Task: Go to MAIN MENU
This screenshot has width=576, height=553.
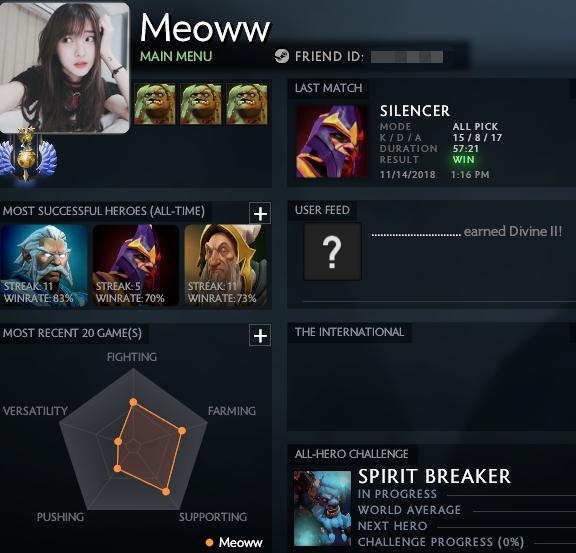Action: 176,56
